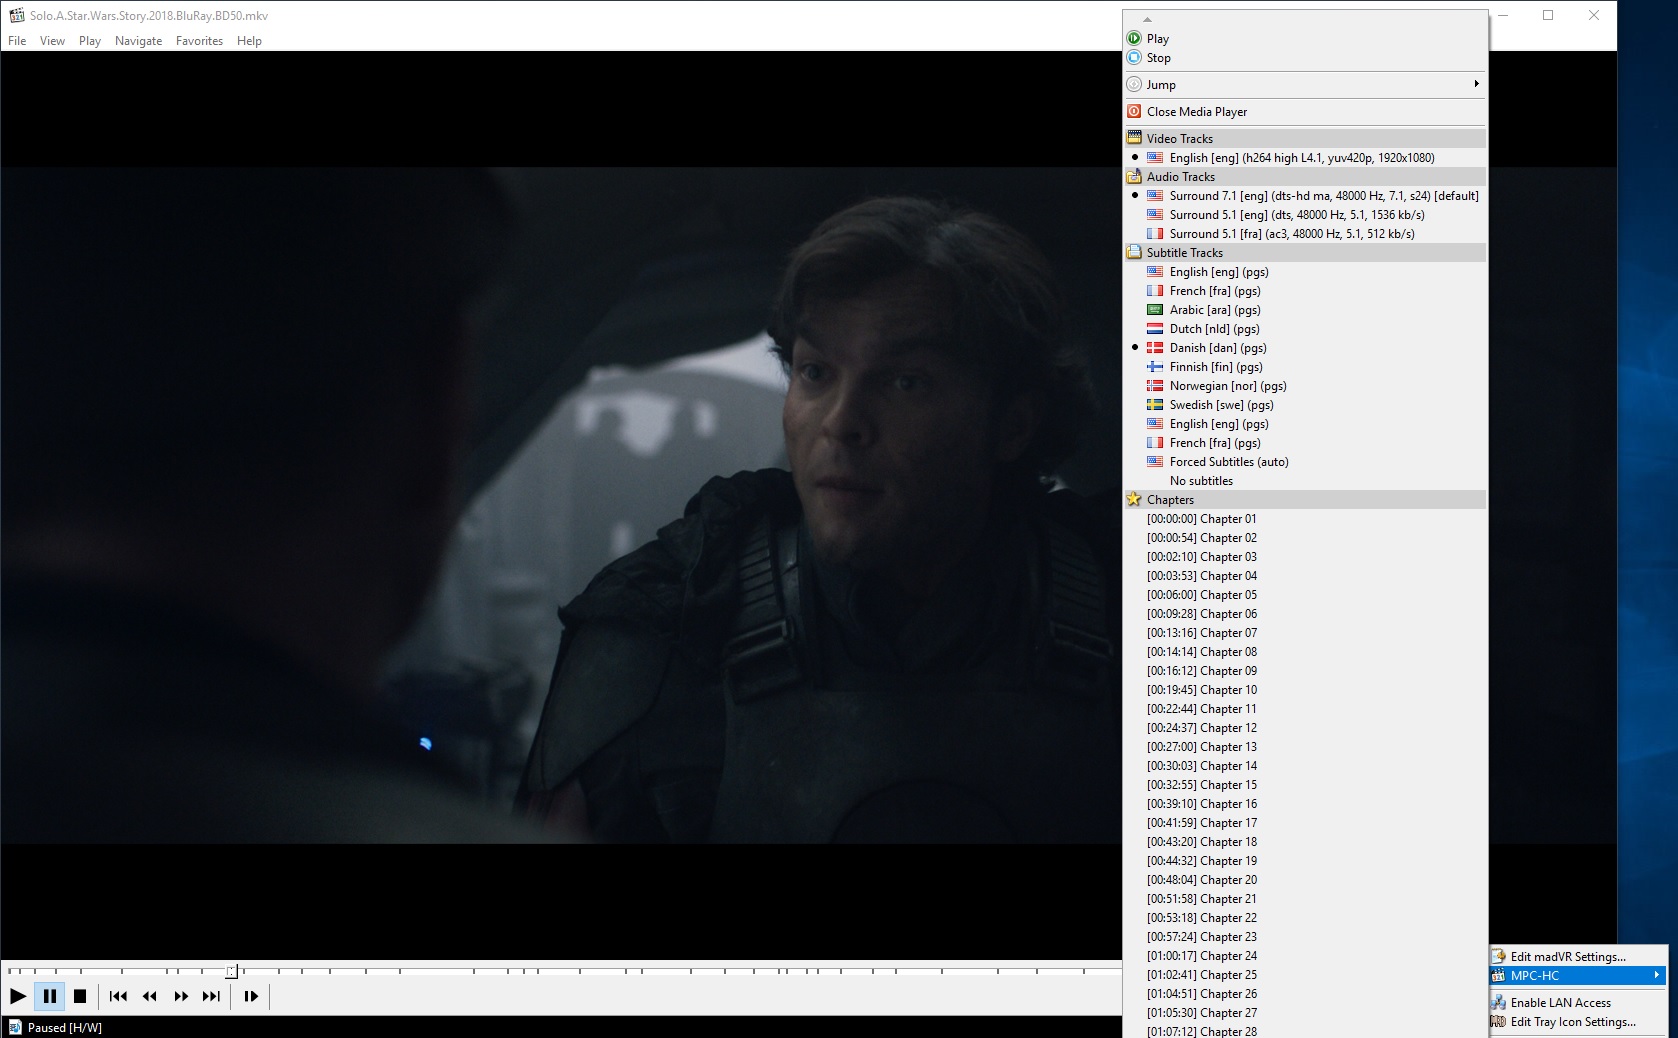
Task: Select English h264 video track
Action: (1305, 158)
